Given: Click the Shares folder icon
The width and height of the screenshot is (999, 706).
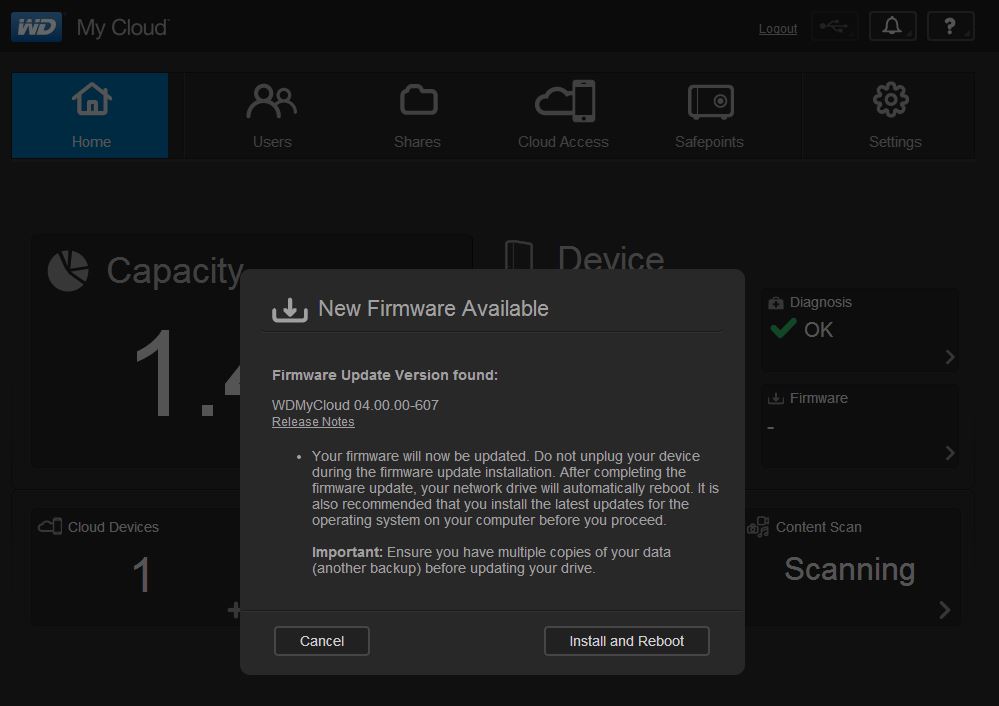Looking at the screenshot, I should tap(418, 100).
